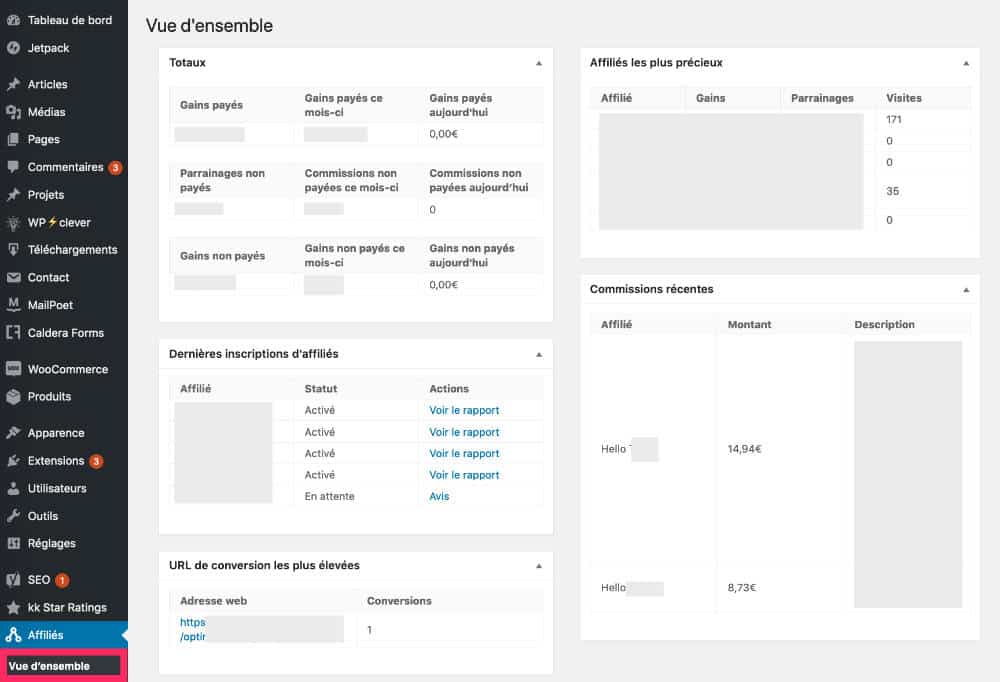
Task: Open the Produits menu item
Action: click(49, 397)
